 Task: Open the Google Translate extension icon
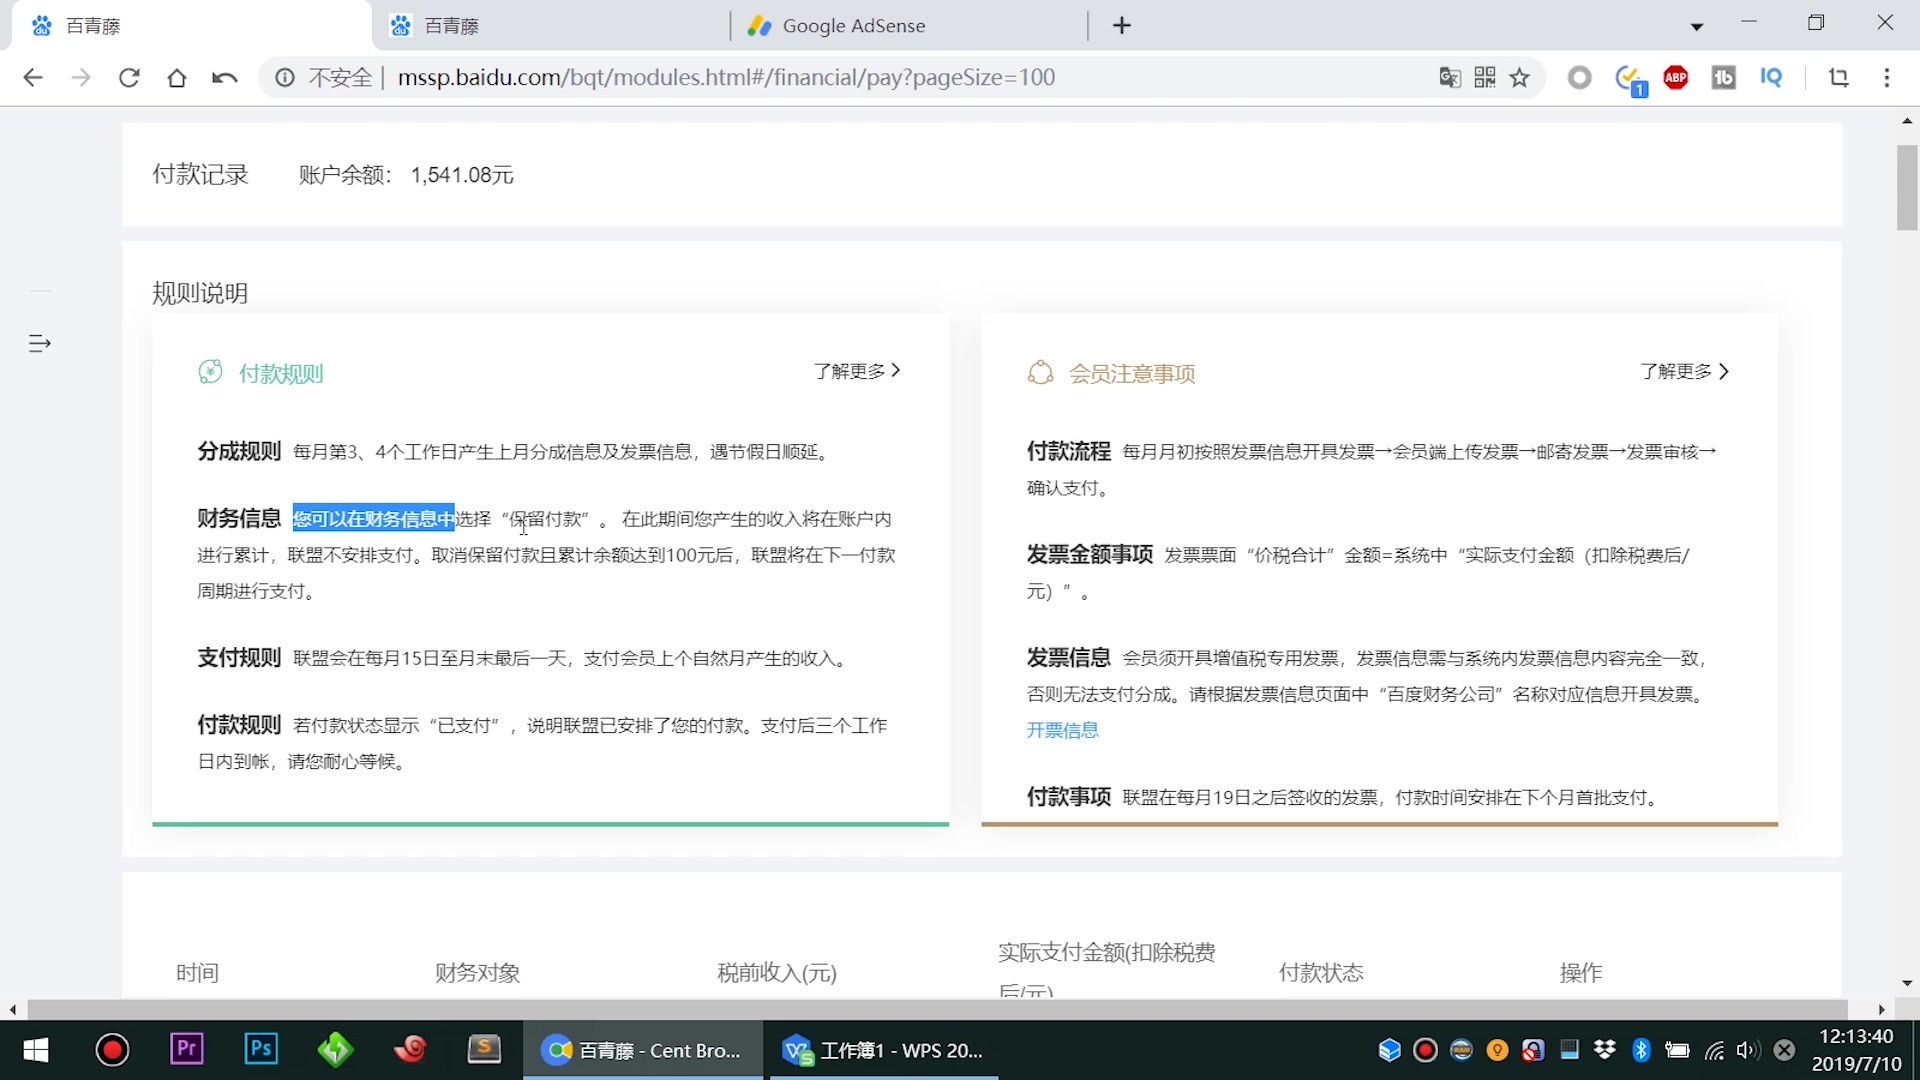(1450, 77)
